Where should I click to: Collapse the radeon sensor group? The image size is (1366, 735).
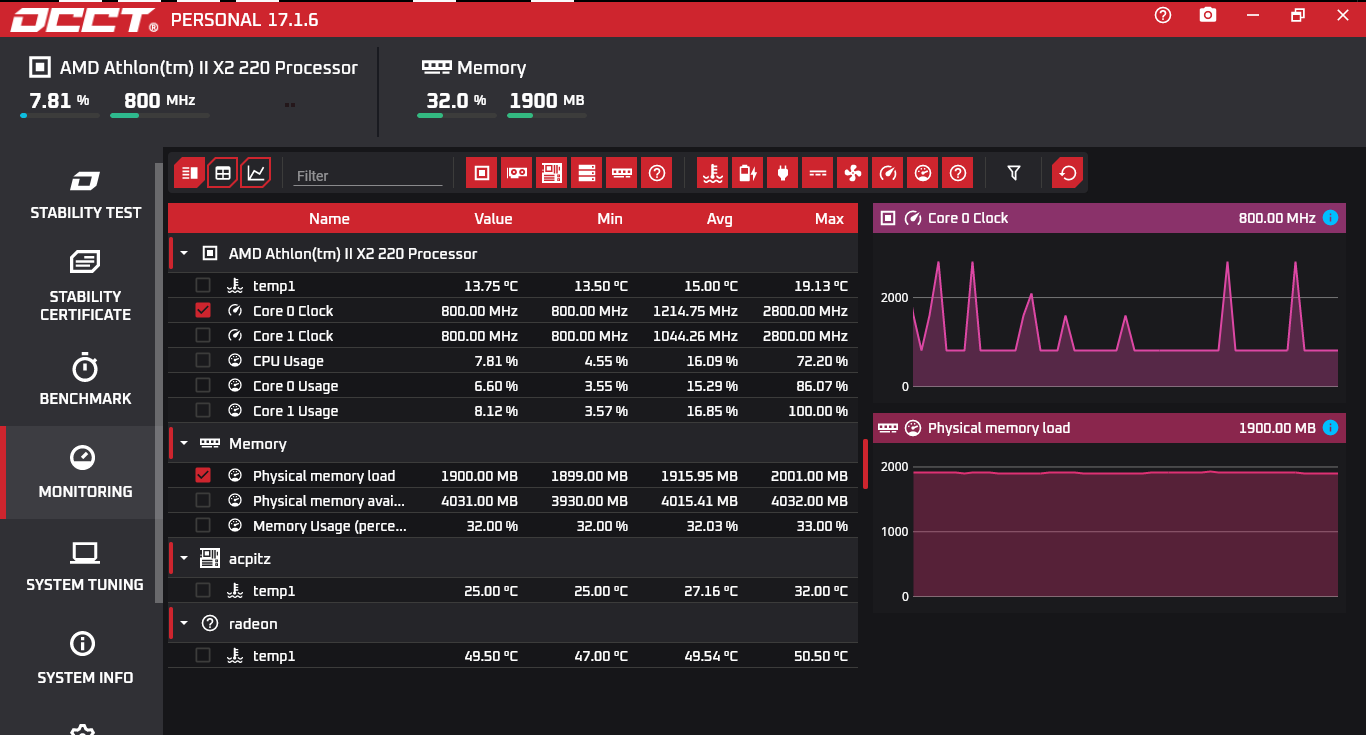184,624
